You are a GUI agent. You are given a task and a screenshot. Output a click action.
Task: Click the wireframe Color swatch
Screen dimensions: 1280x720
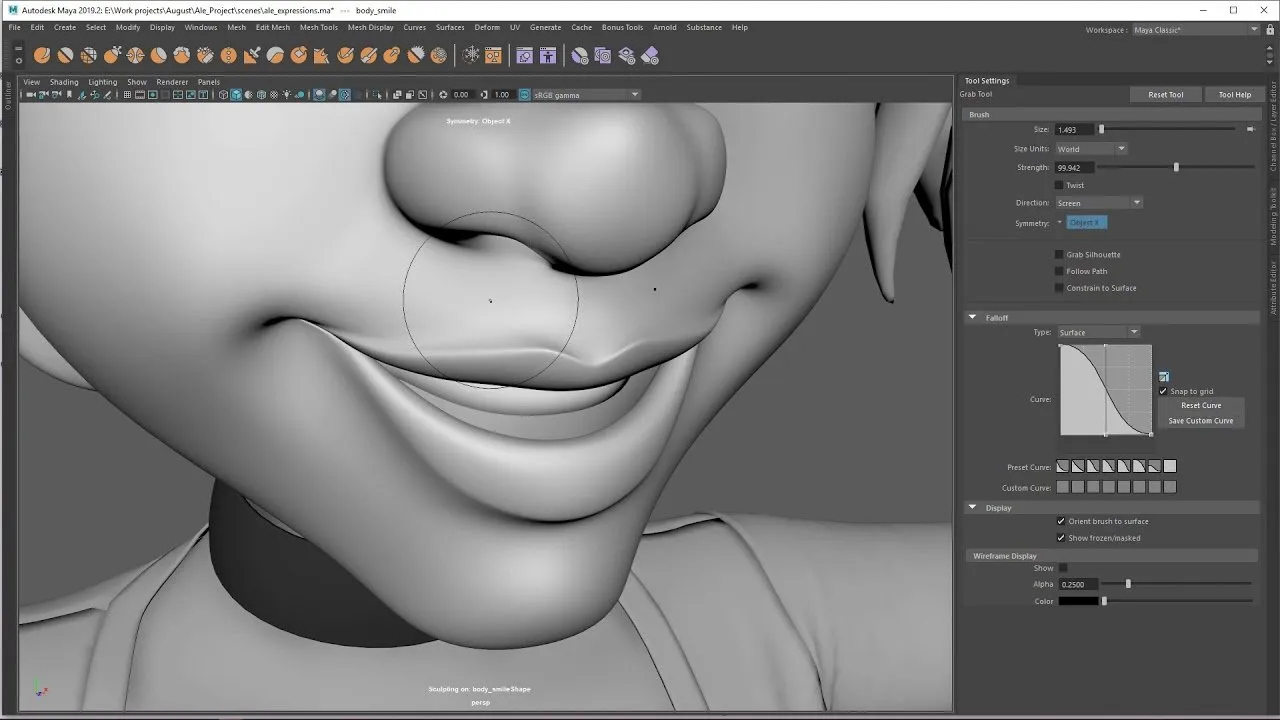[1079, 601]
